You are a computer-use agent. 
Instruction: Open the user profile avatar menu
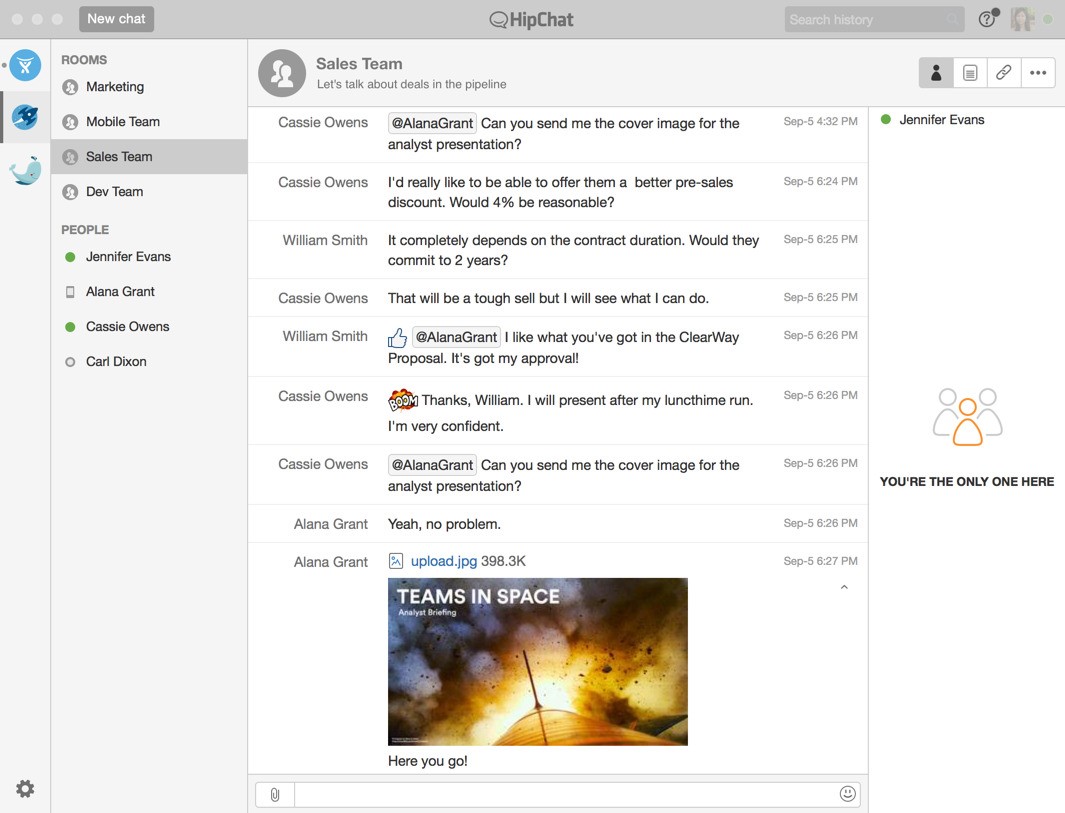[1022, 19]
